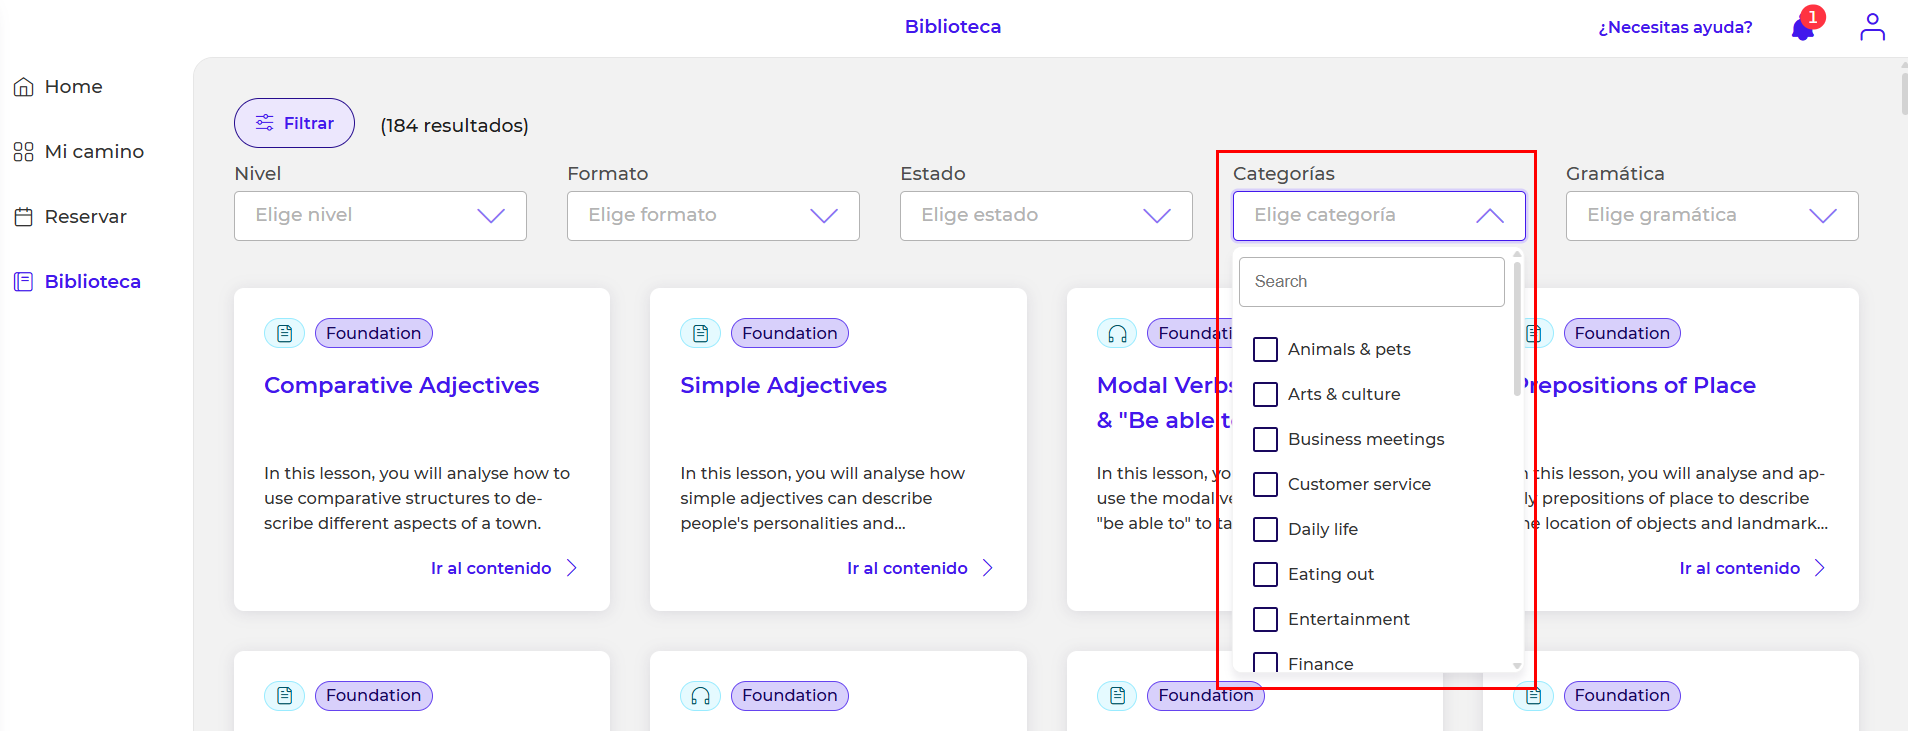Enable the Eating out checkbox
Screen dimensions: 1908x731
click(1265, 574)
